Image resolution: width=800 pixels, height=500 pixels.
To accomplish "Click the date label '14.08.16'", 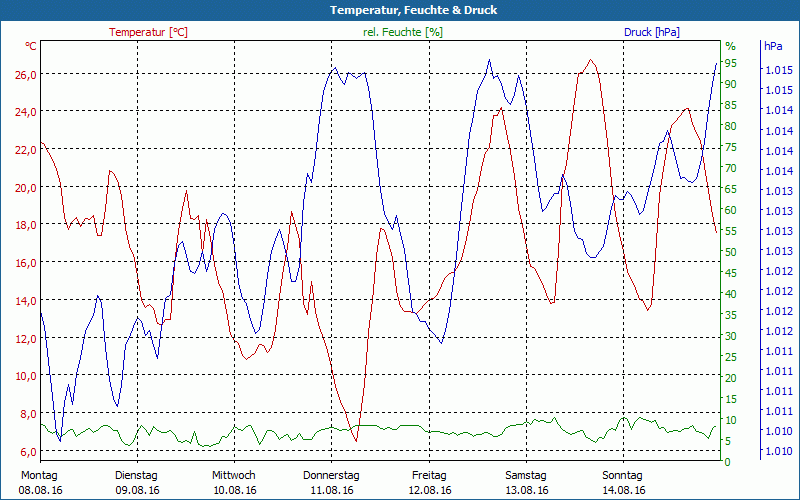I will [x=622, y=490].
